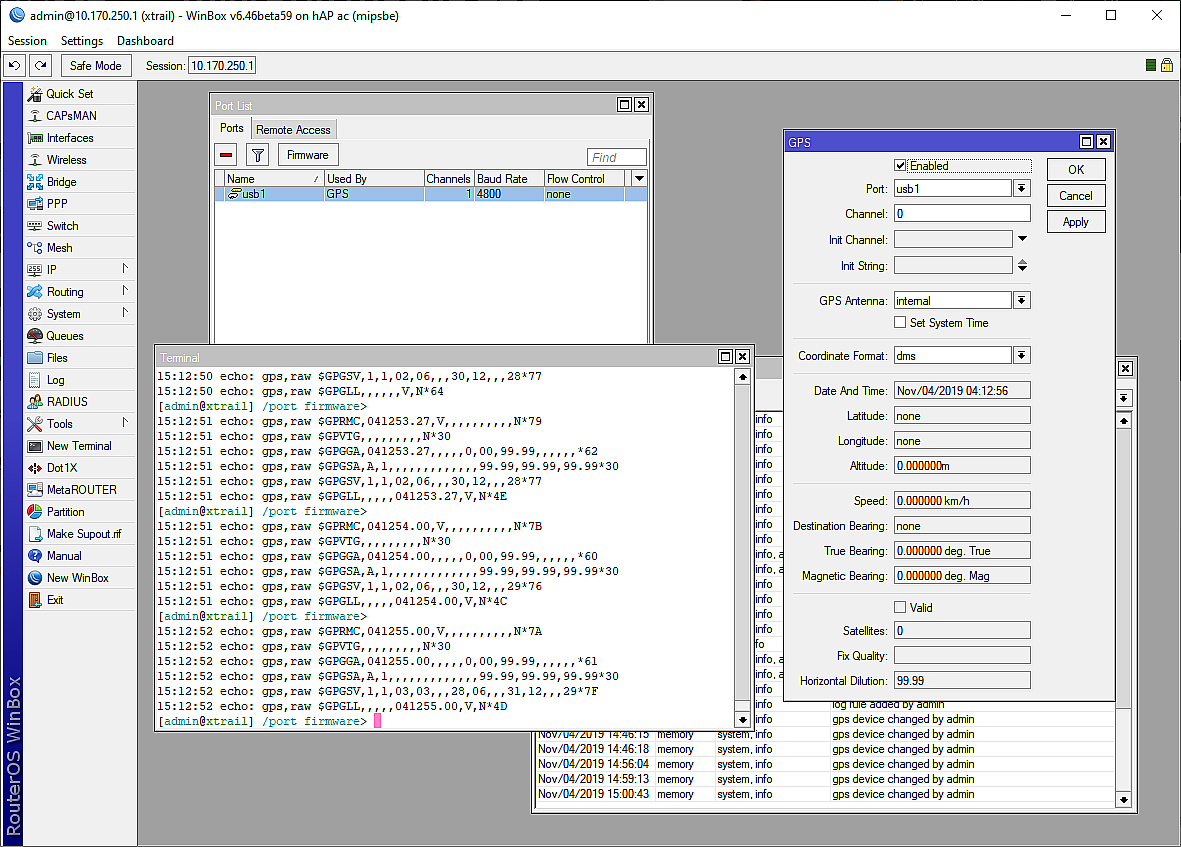Viewport: 1181px width, 847px height.
Task: Toggle Safe Mode button
Action: [x=96, y=66]
